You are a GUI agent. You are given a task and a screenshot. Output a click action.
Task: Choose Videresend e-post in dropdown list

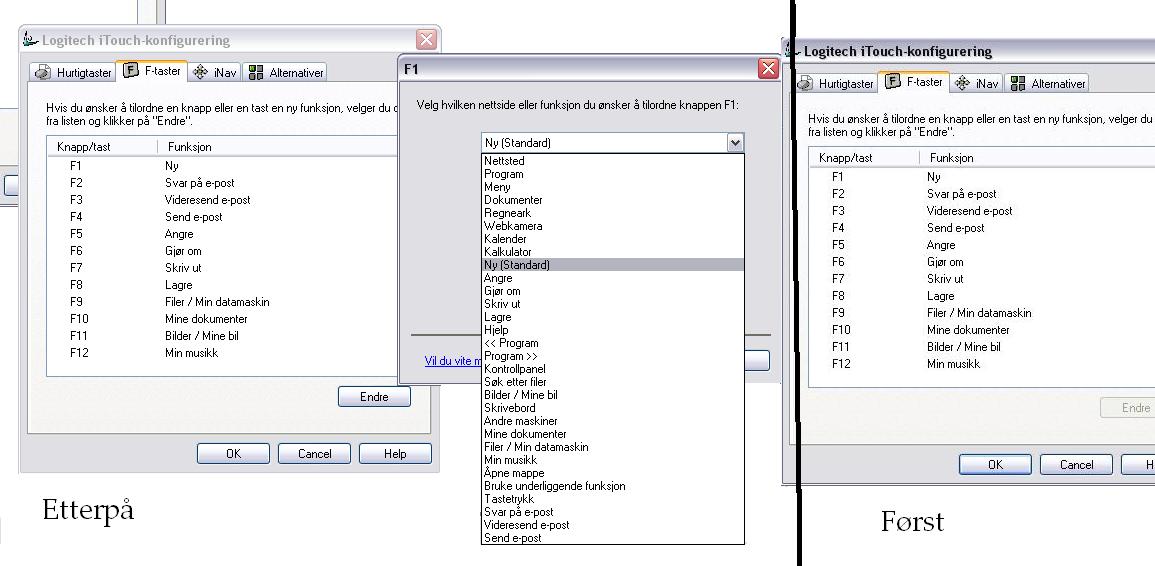612,525
